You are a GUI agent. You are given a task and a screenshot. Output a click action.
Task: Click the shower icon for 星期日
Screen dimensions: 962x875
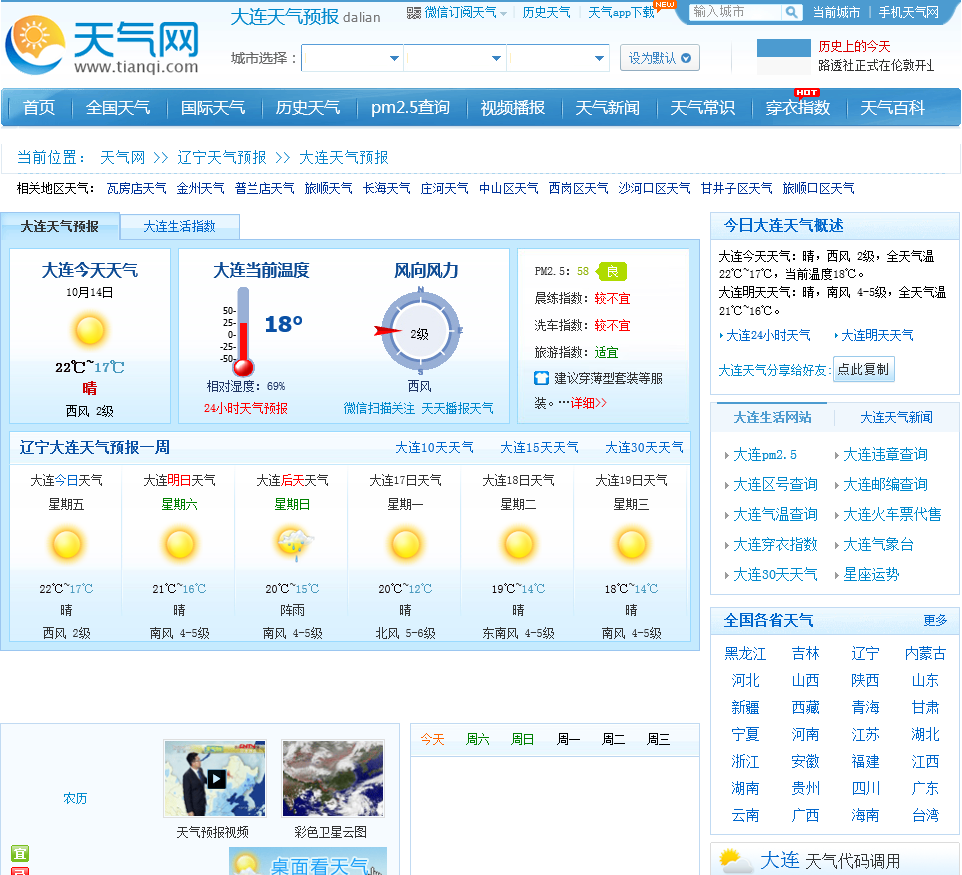point(293,544)
